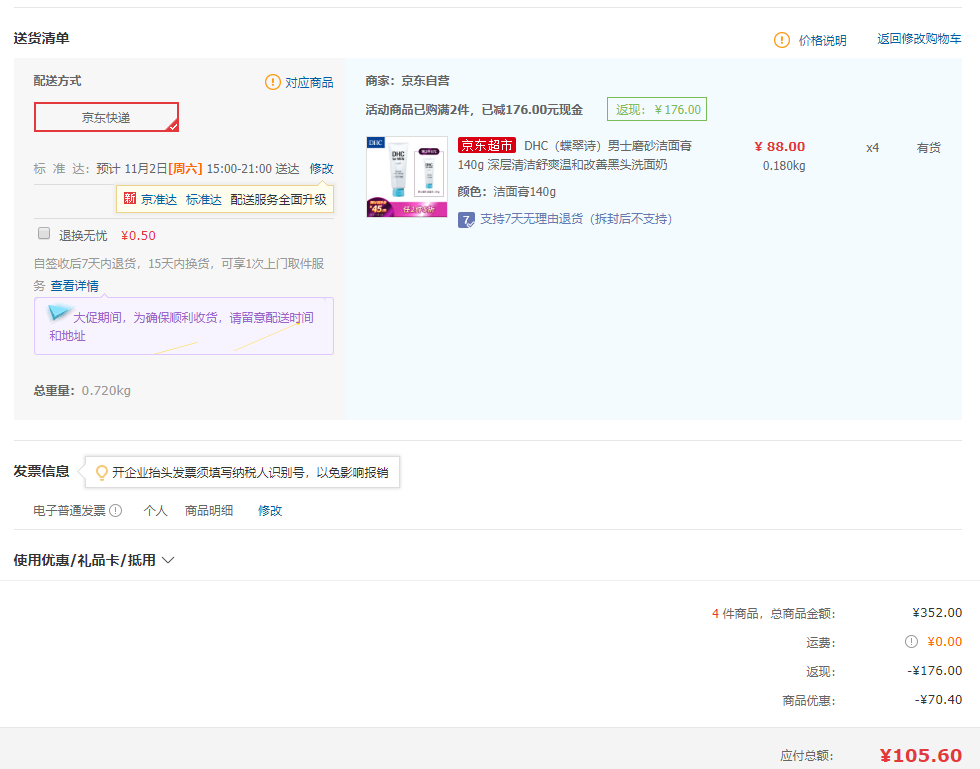
Task: Click the 7-day return shield icon
Action: [x=466, y=219]
